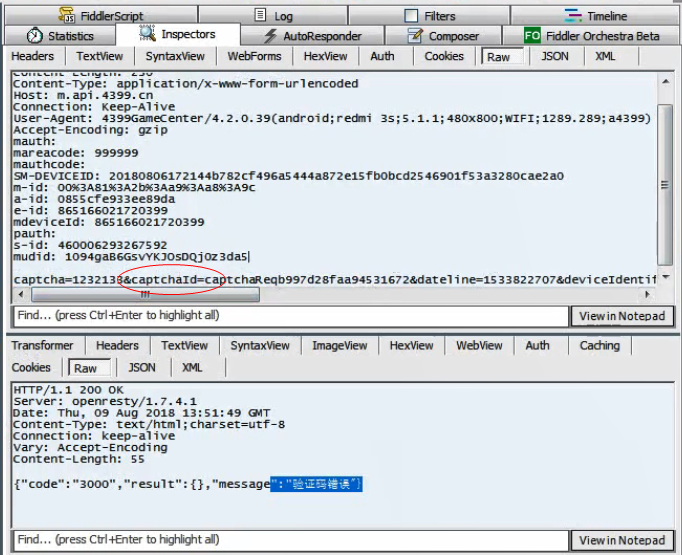Click the request pane scroll-down arrow
This screenshot has width=682, height=555.
[x=665, y=277]
